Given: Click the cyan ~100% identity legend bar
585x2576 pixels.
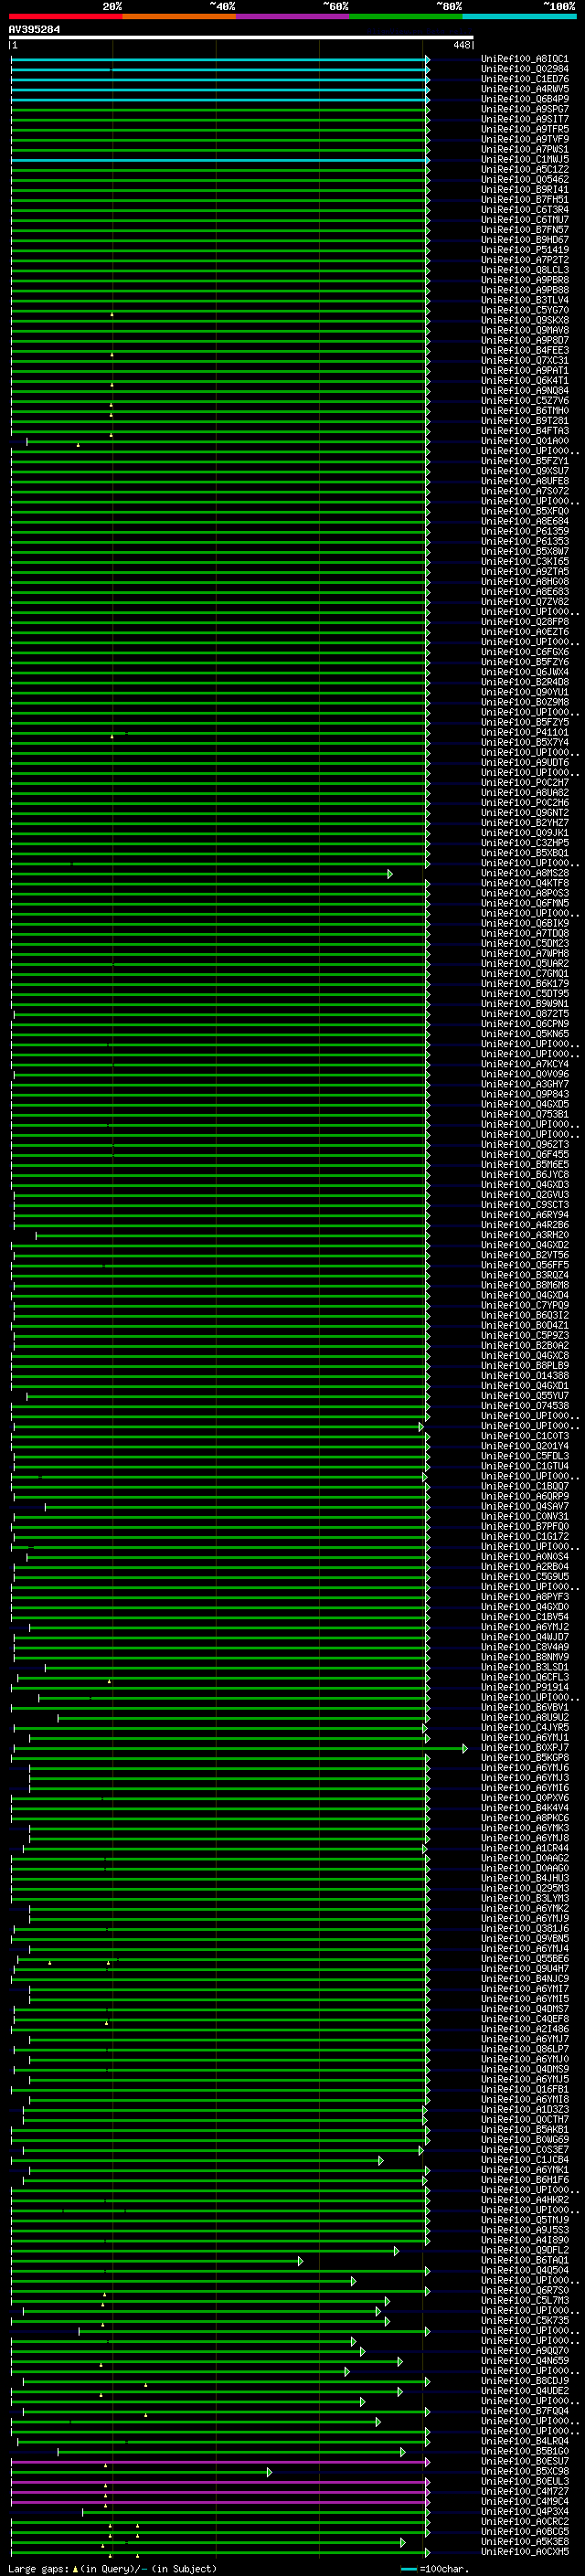Looking at the screenshot, I should pos(519,16).
